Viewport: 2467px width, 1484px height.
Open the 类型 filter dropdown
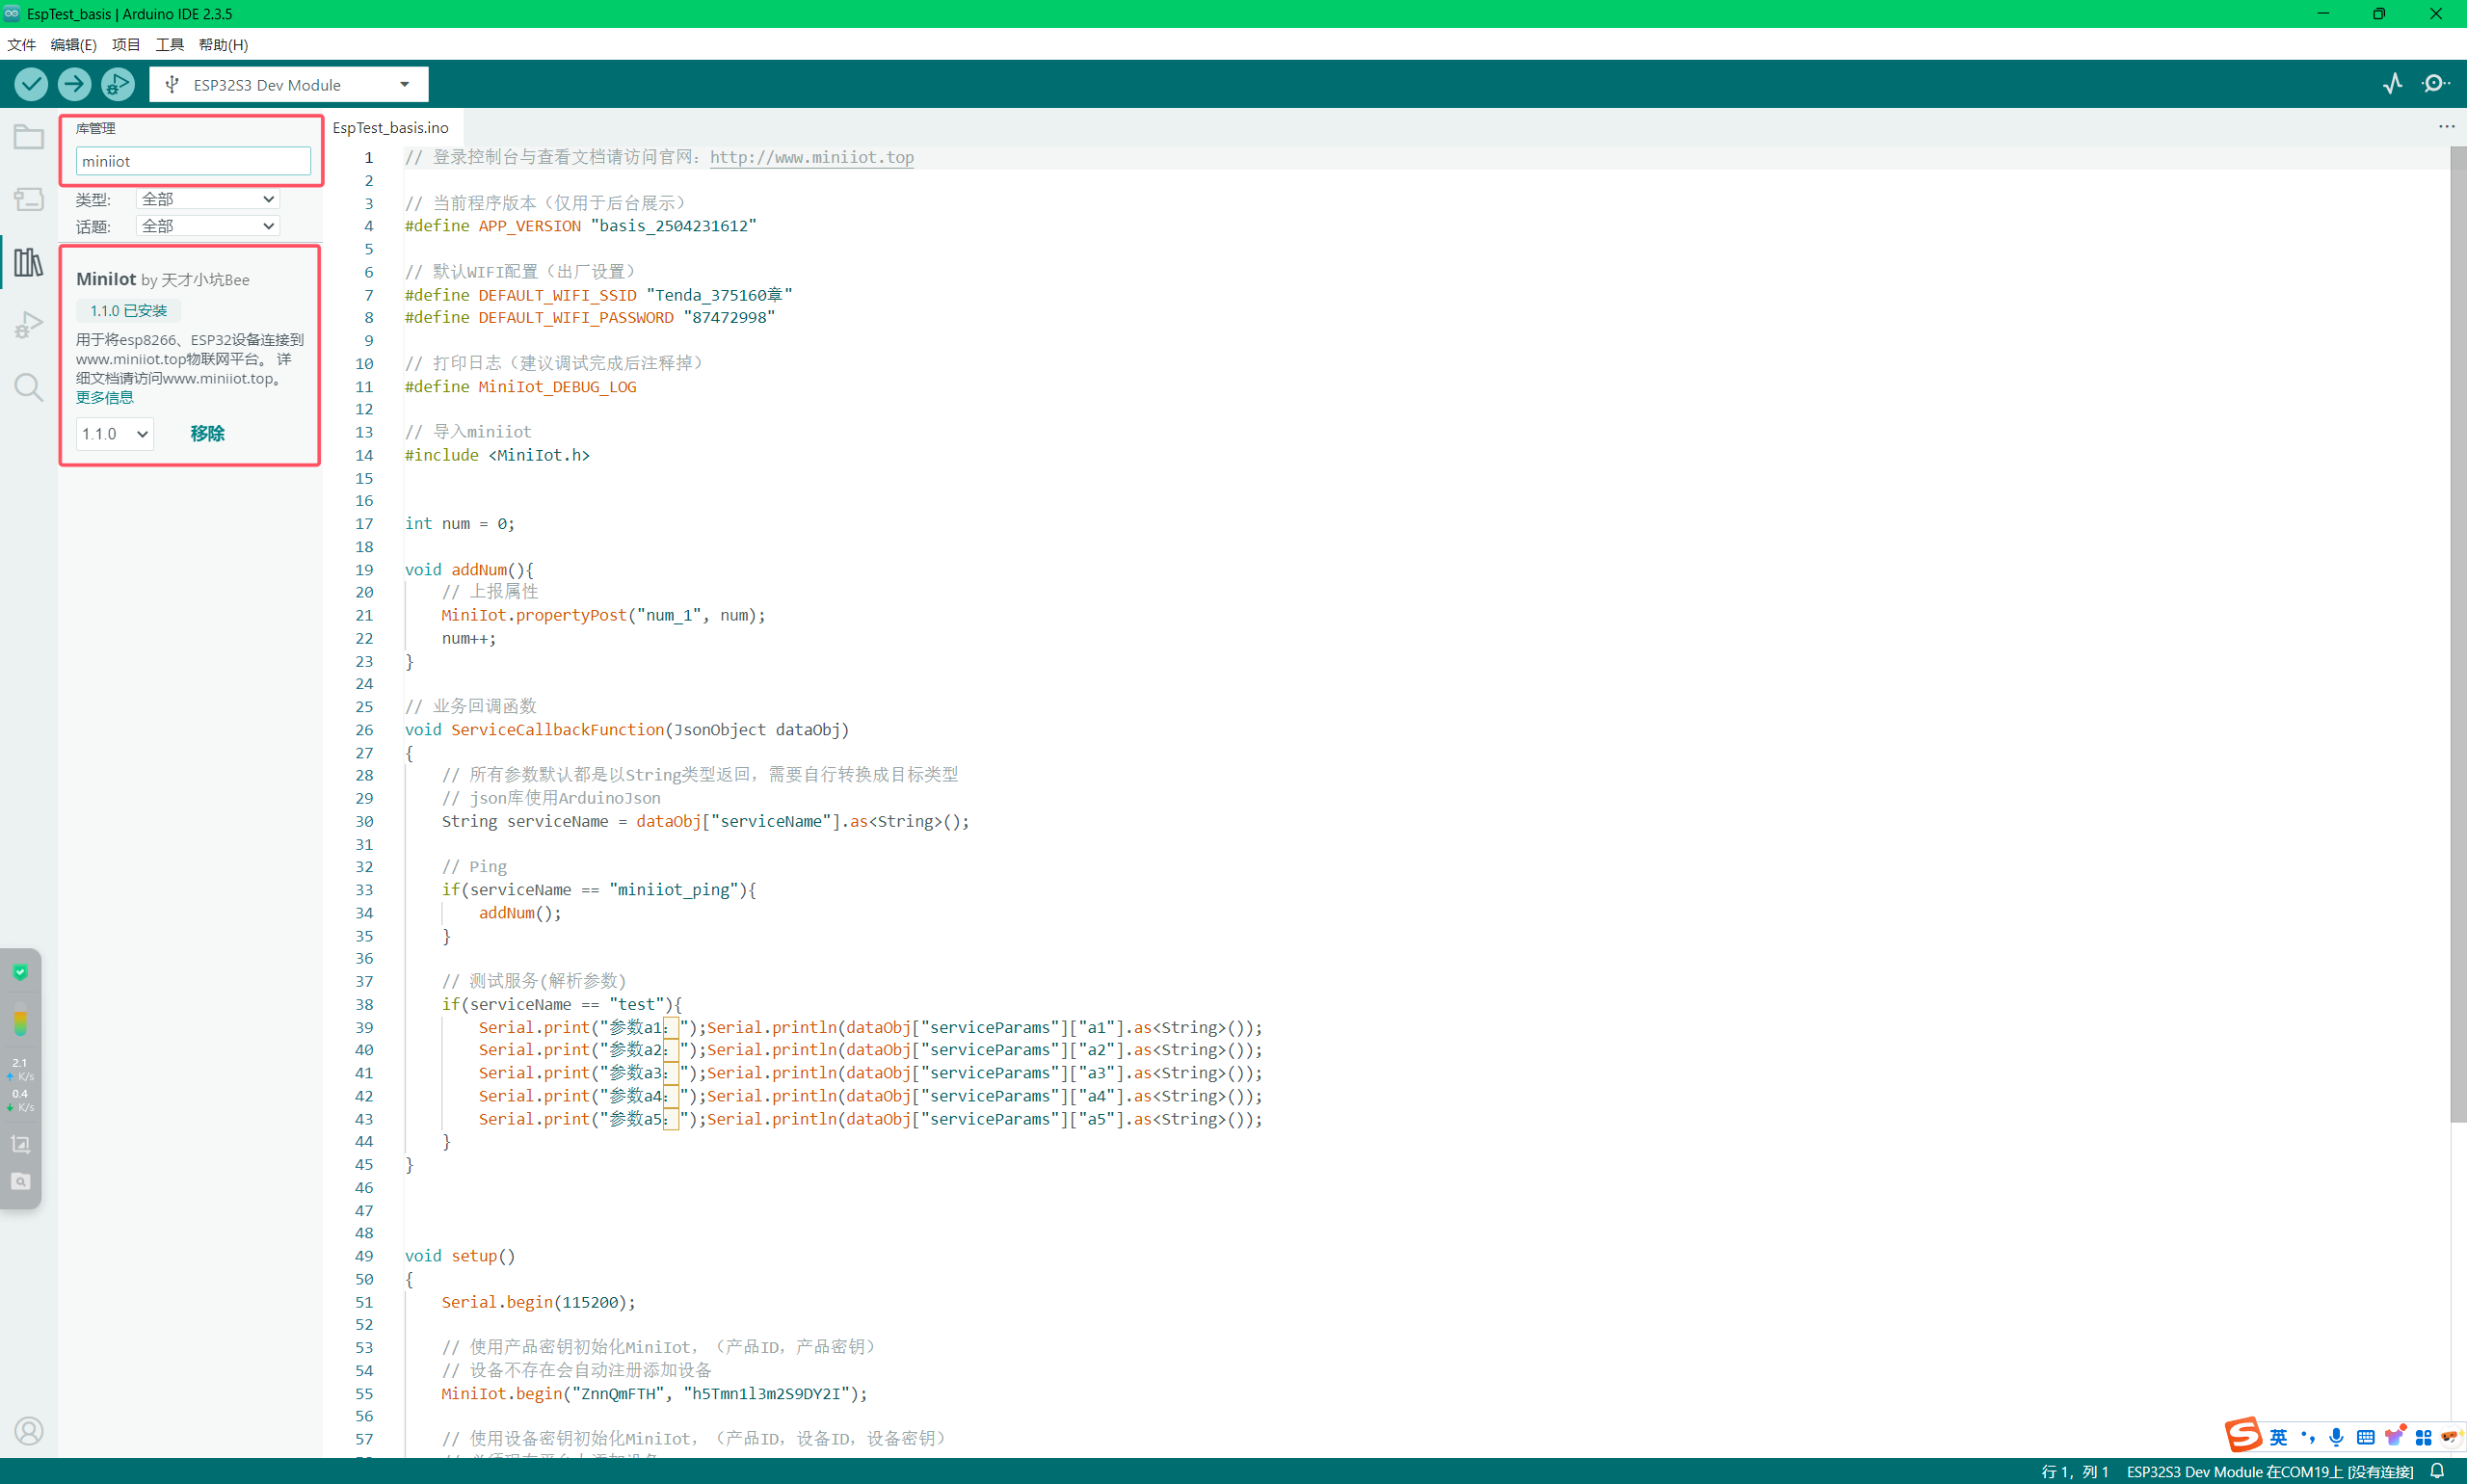pyautogui.click(x=207, y=199)
